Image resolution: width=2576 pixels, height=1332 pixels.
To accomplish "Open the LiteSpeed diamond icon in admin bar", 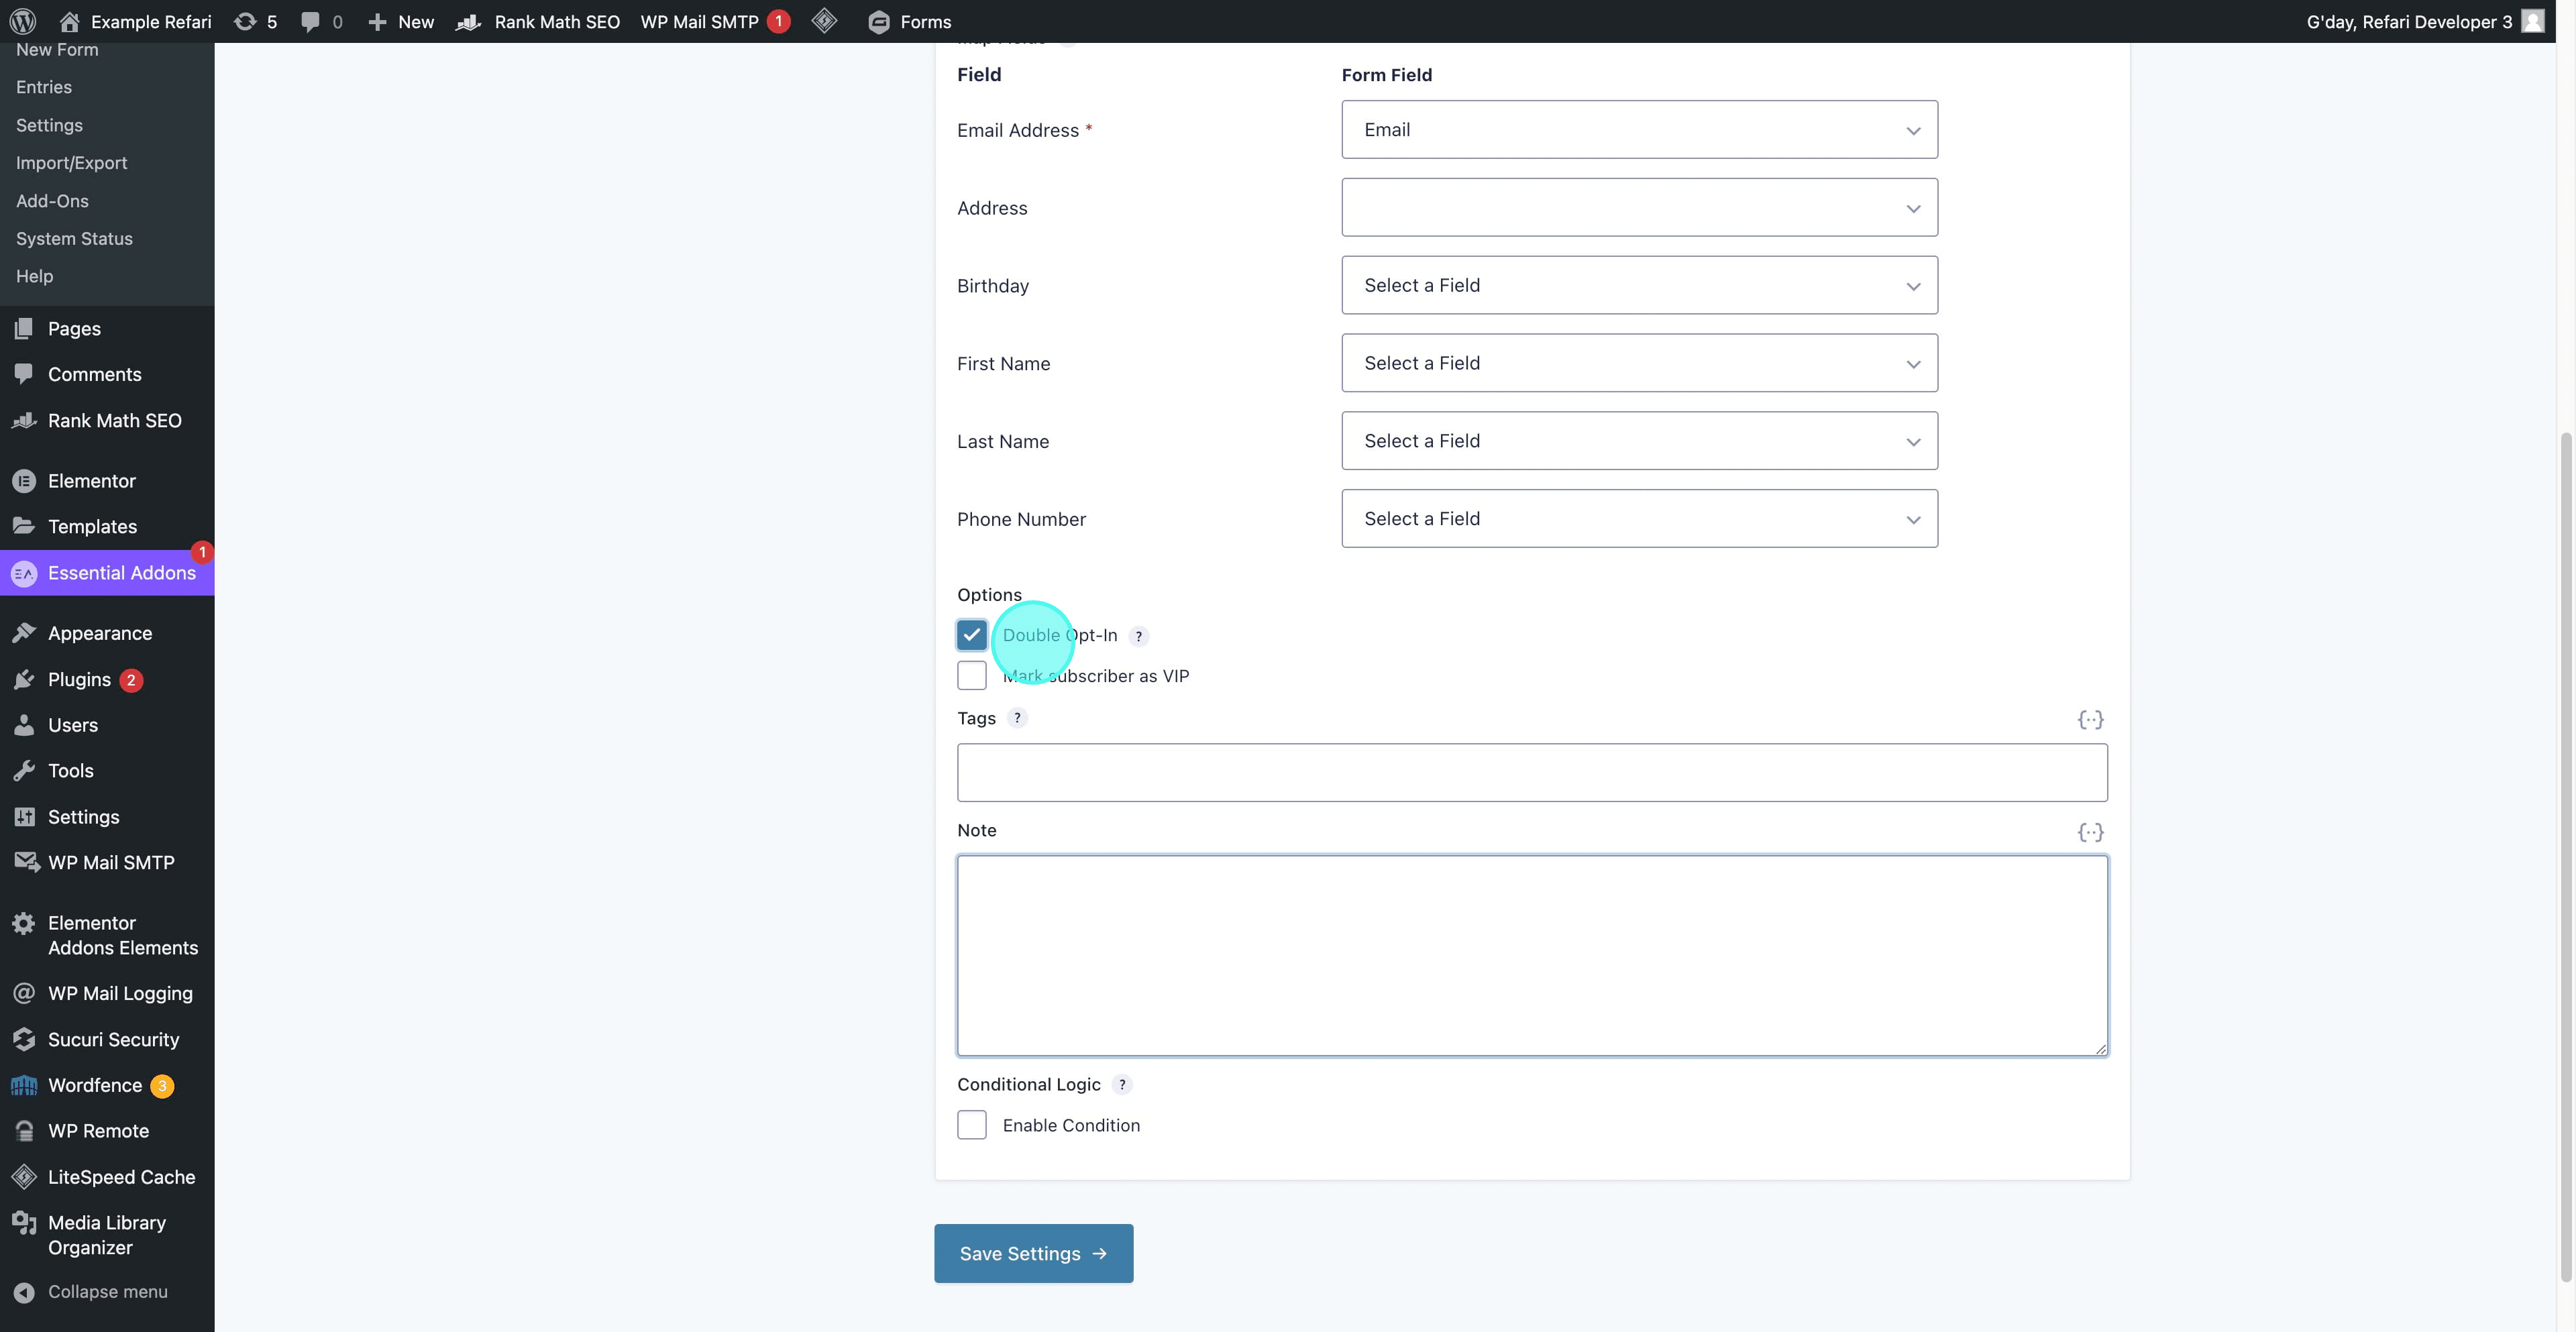I will tap(824, 21).
